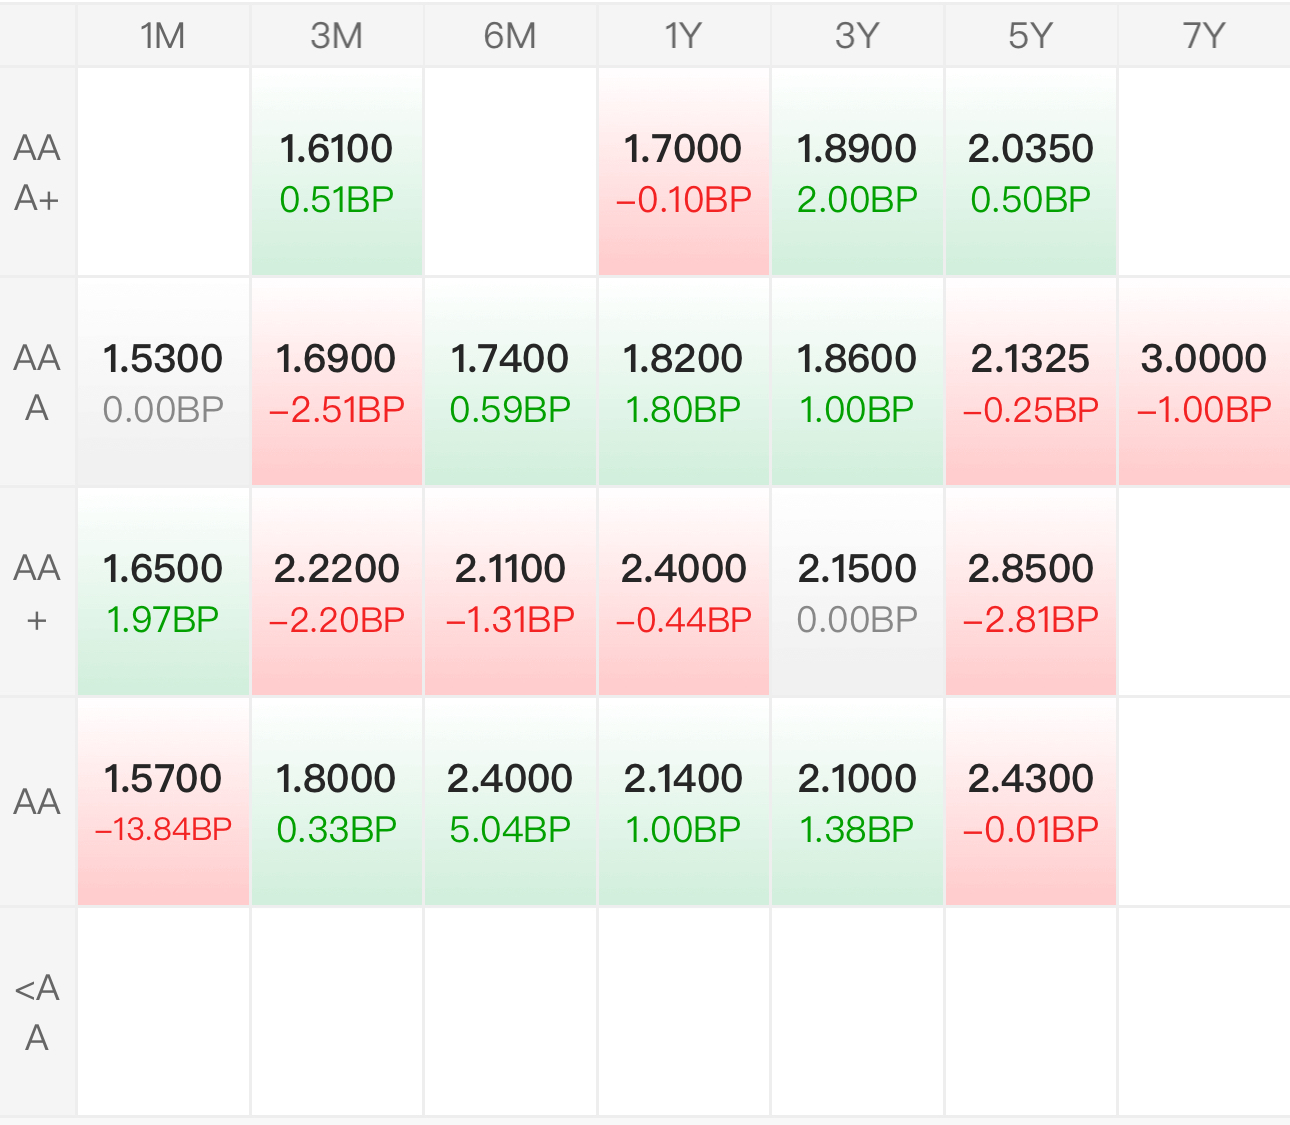The height and width of the screenshot is (1125, 1290).
Task: Click the AA 1M cell with -13.84BP
Action: click(163, 802)
